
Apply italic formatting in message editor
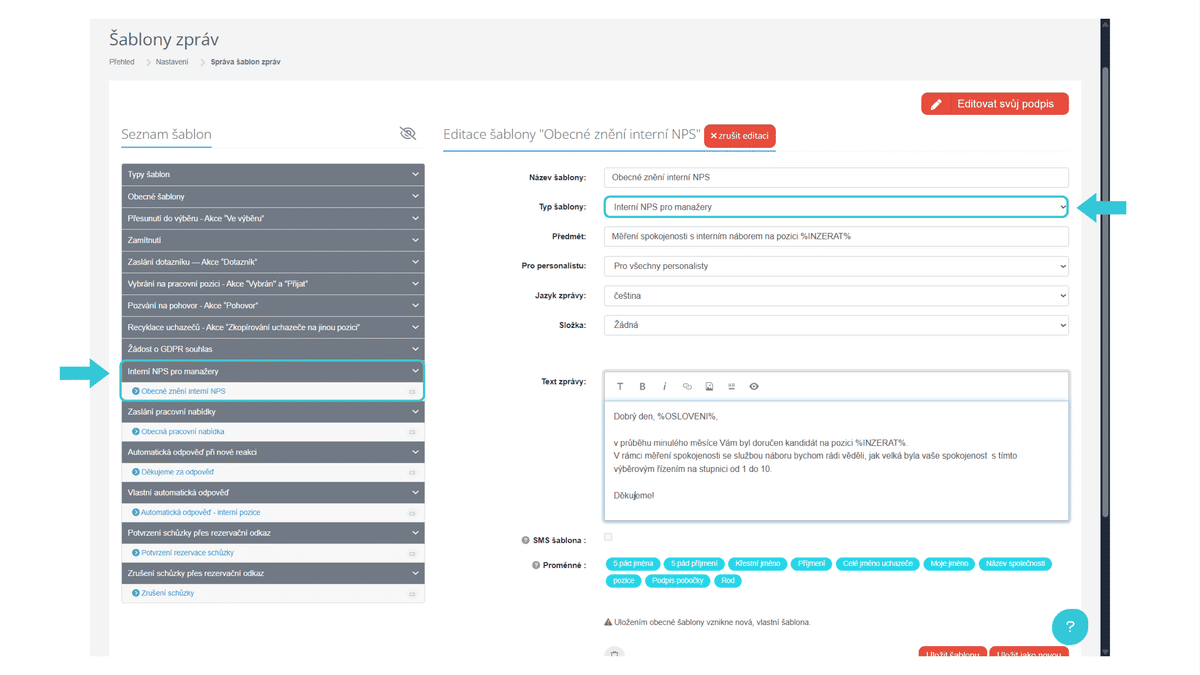664,386
